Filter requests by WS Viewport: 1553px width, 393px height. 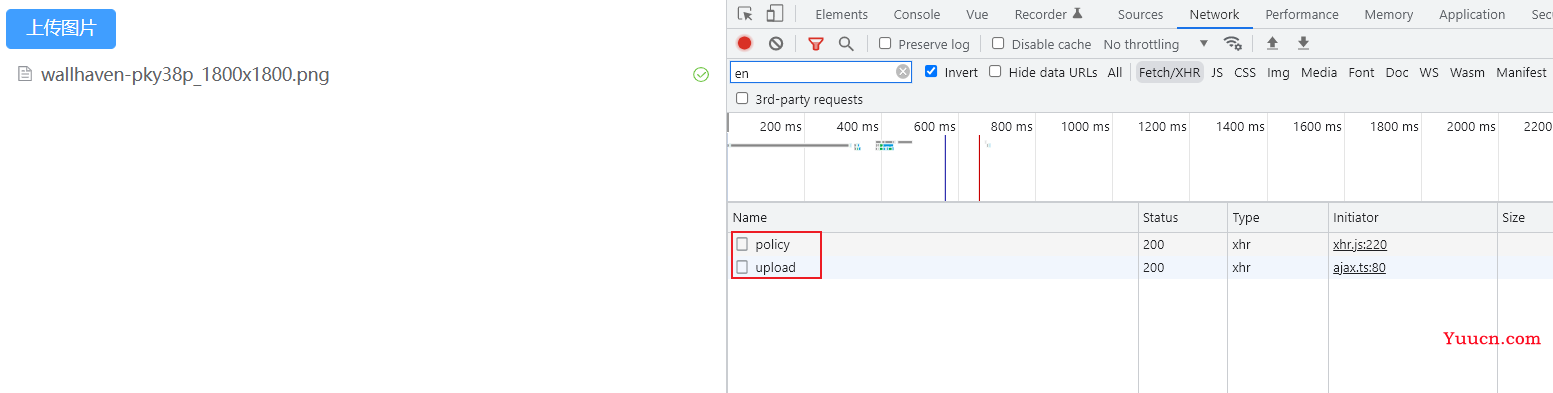[1429, 72]
